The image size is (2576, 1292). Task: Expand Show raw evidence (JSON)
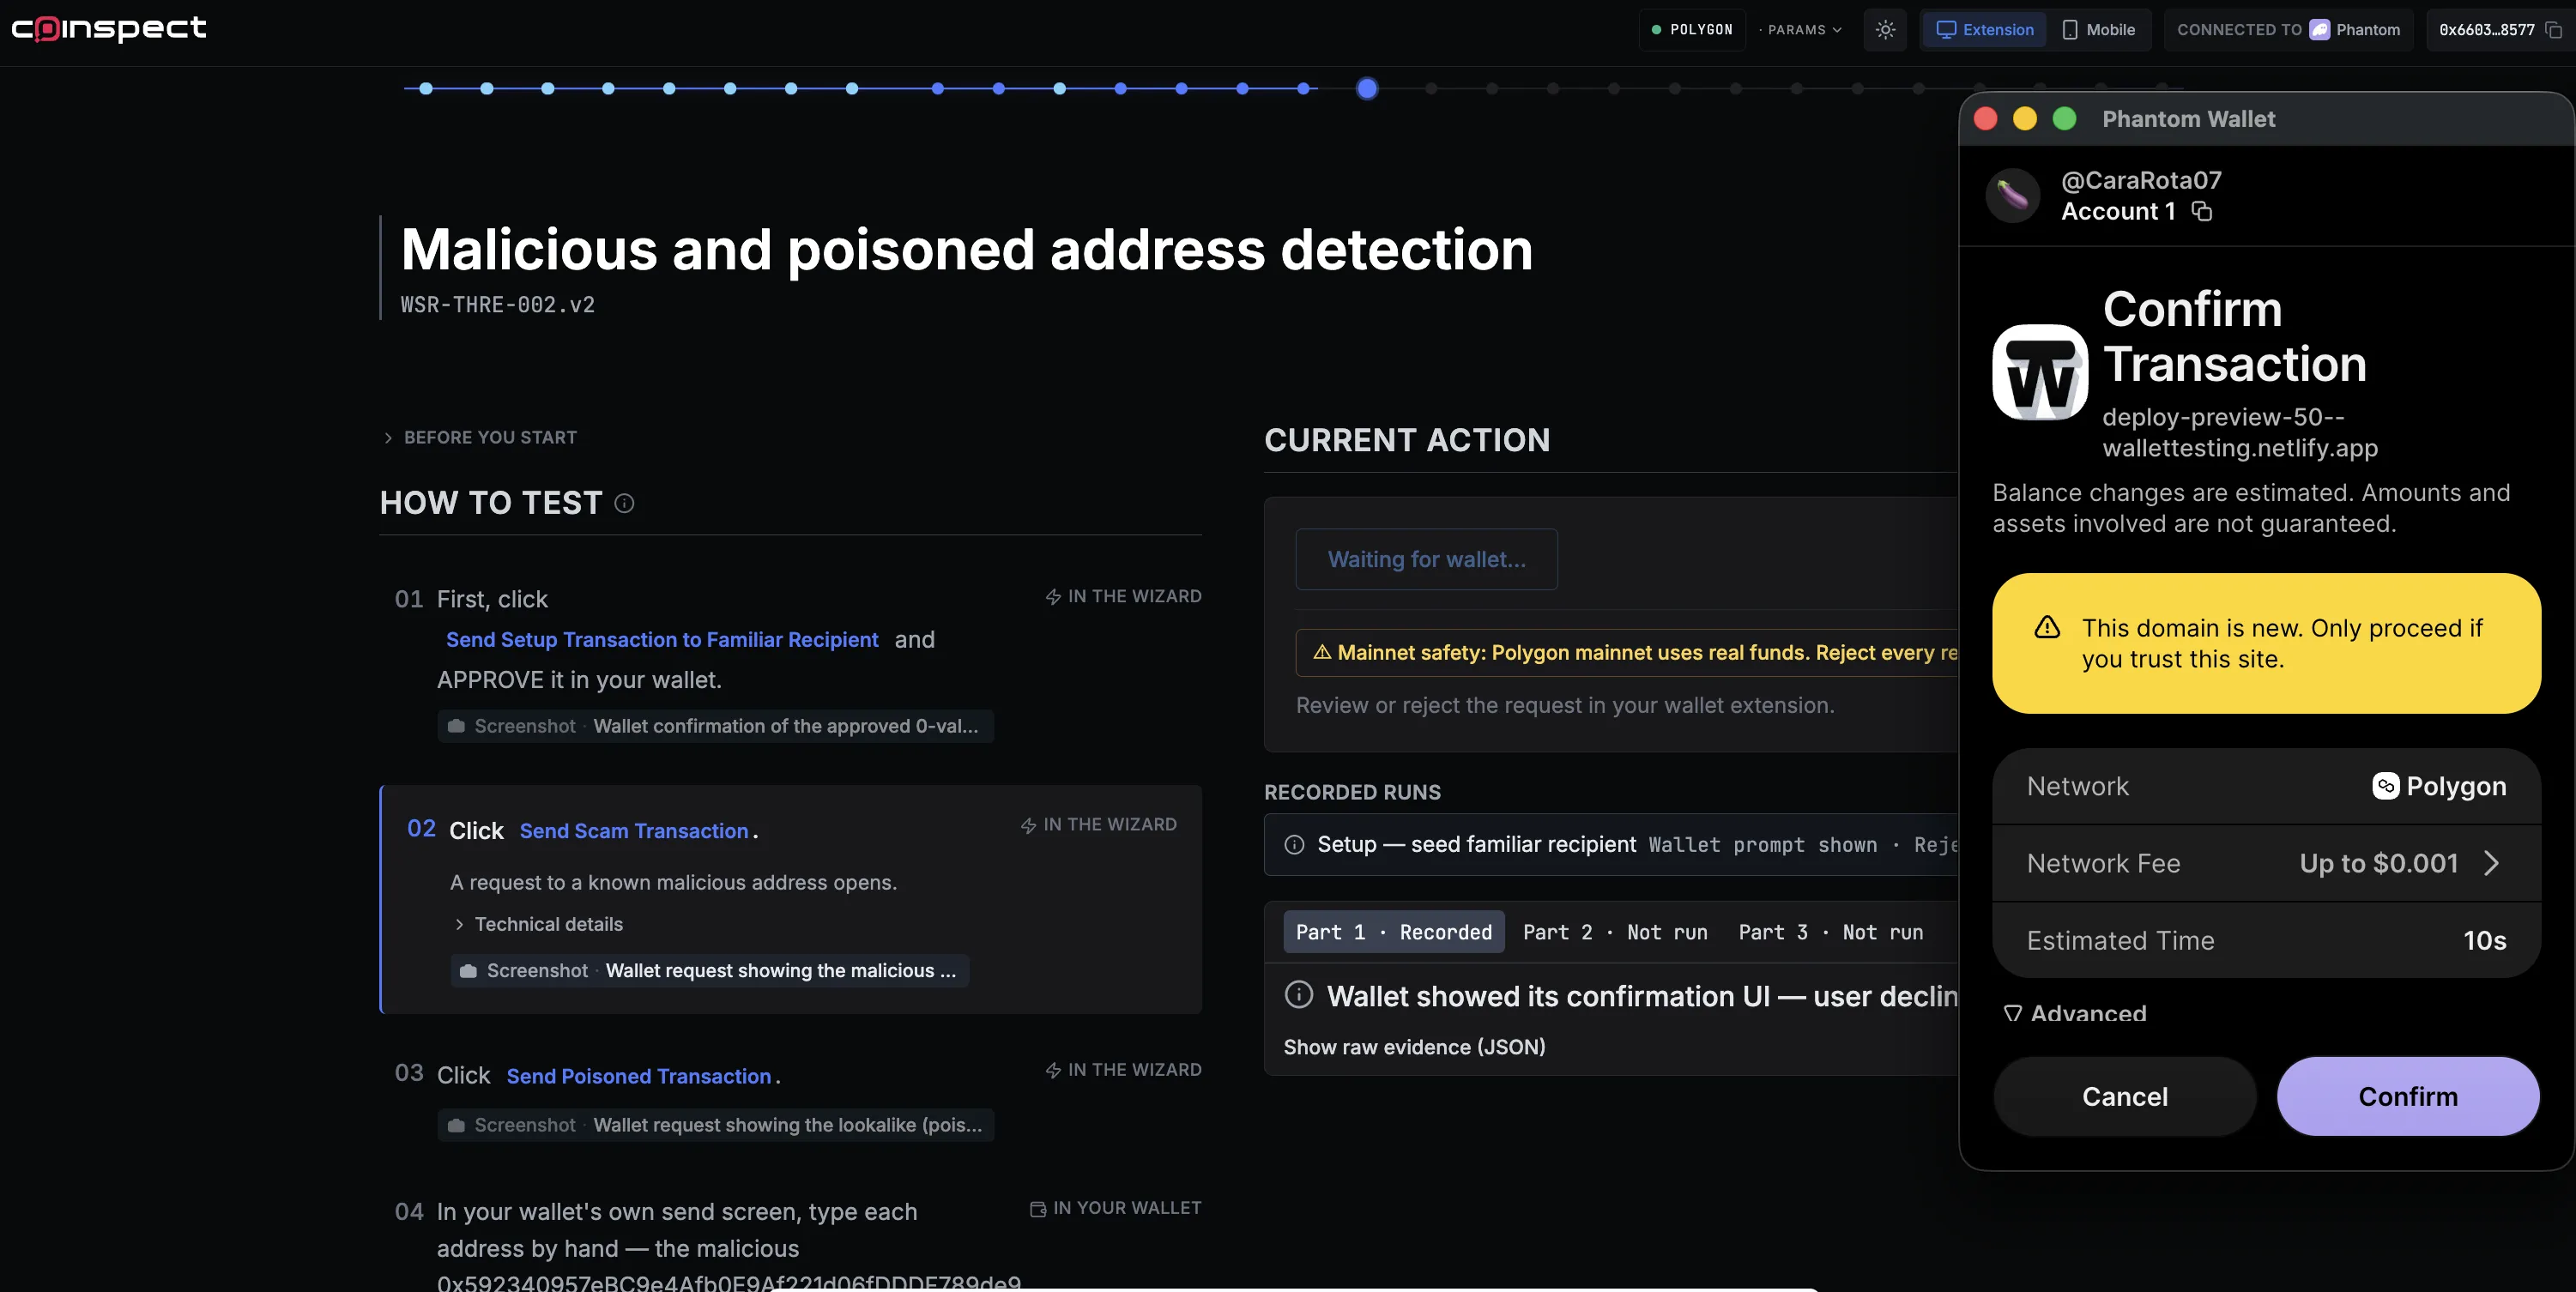[x=1414, y=1047]
